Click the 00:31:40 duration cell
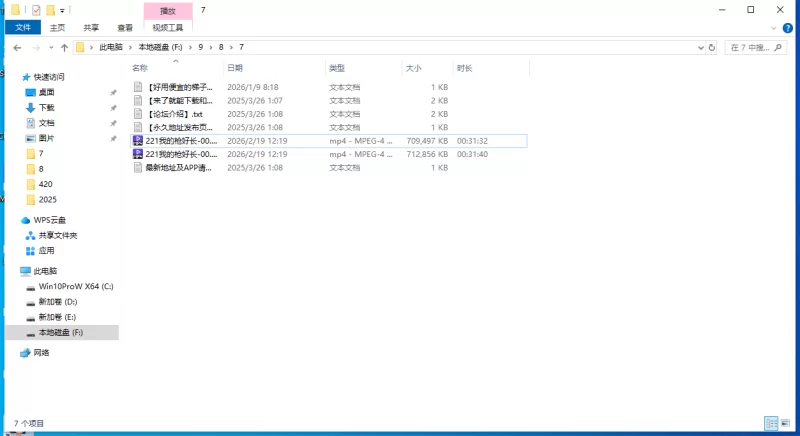Viewport: 800px width, 436px height. (x=472, y=154)
